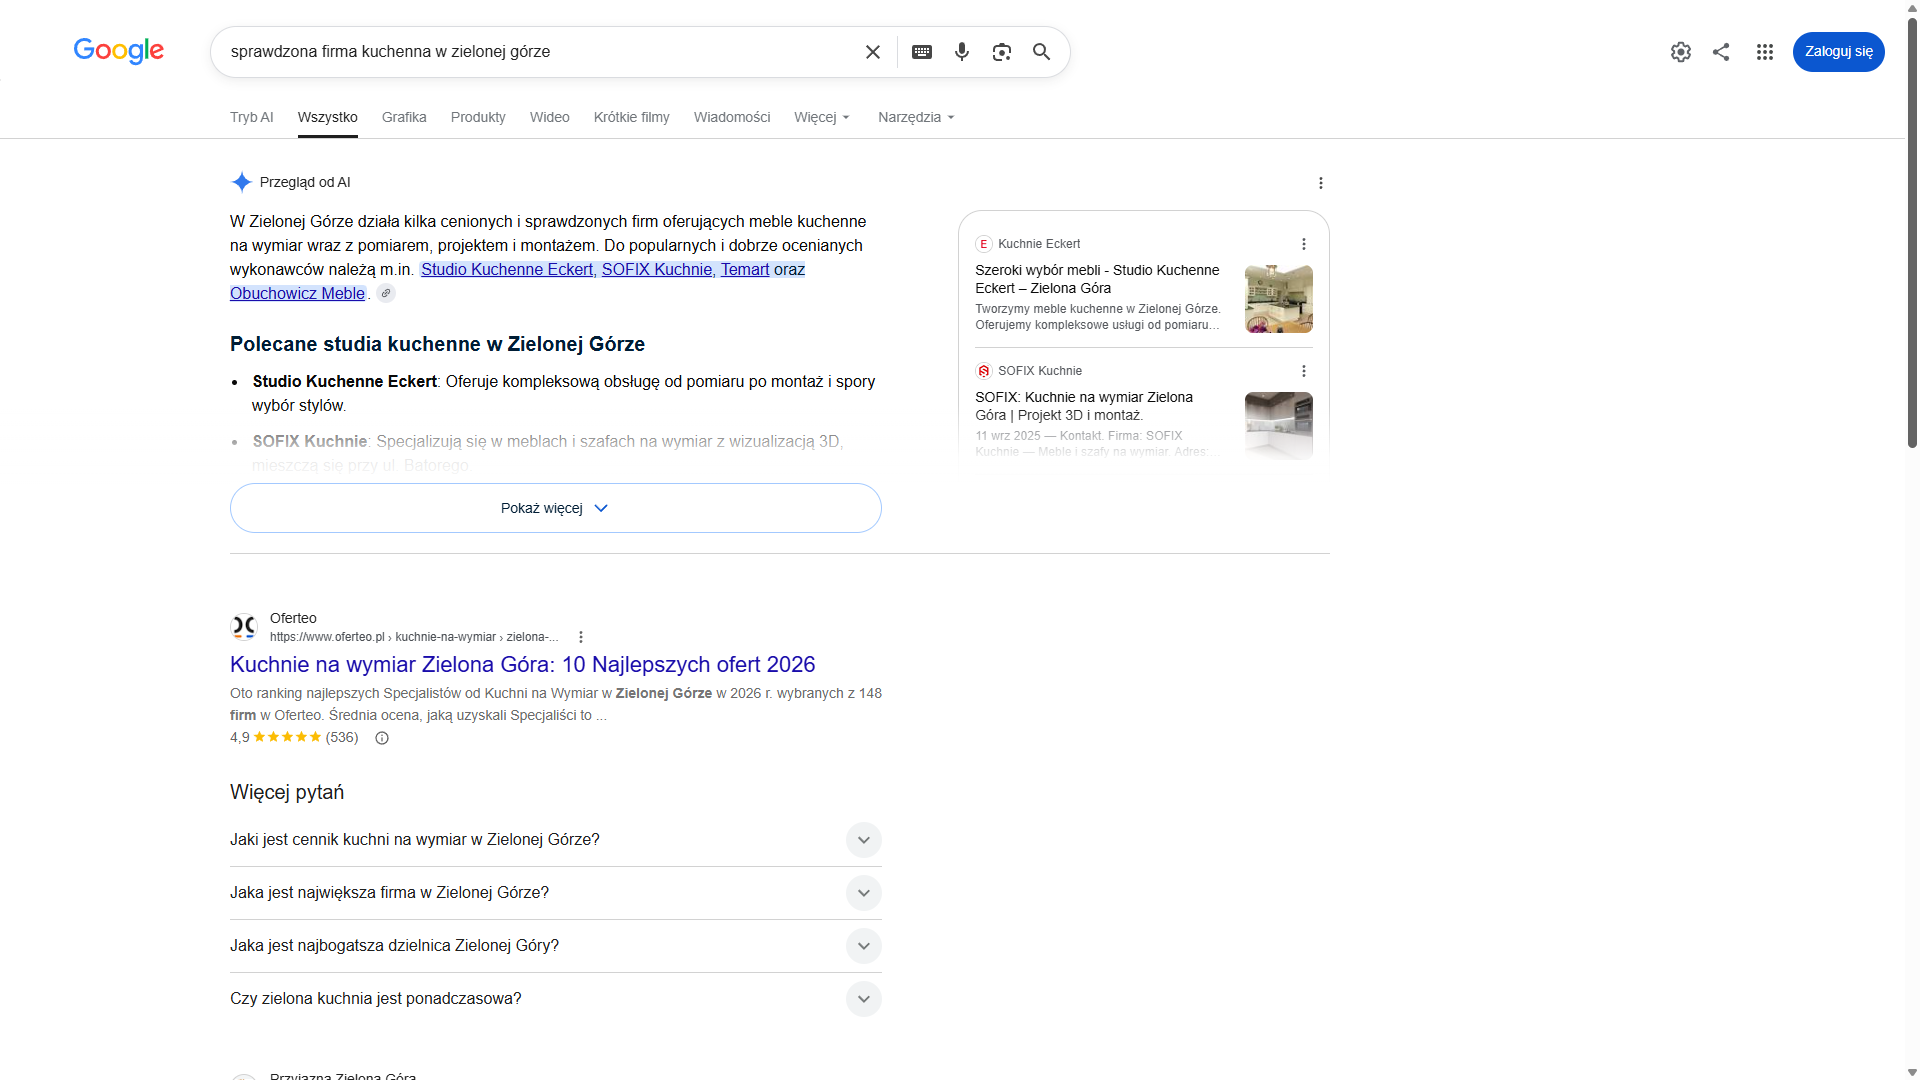This screenshot has width=1920, height=1080.
Task: Switch to Wiadomości tab
Action: (x=732, y=117)
